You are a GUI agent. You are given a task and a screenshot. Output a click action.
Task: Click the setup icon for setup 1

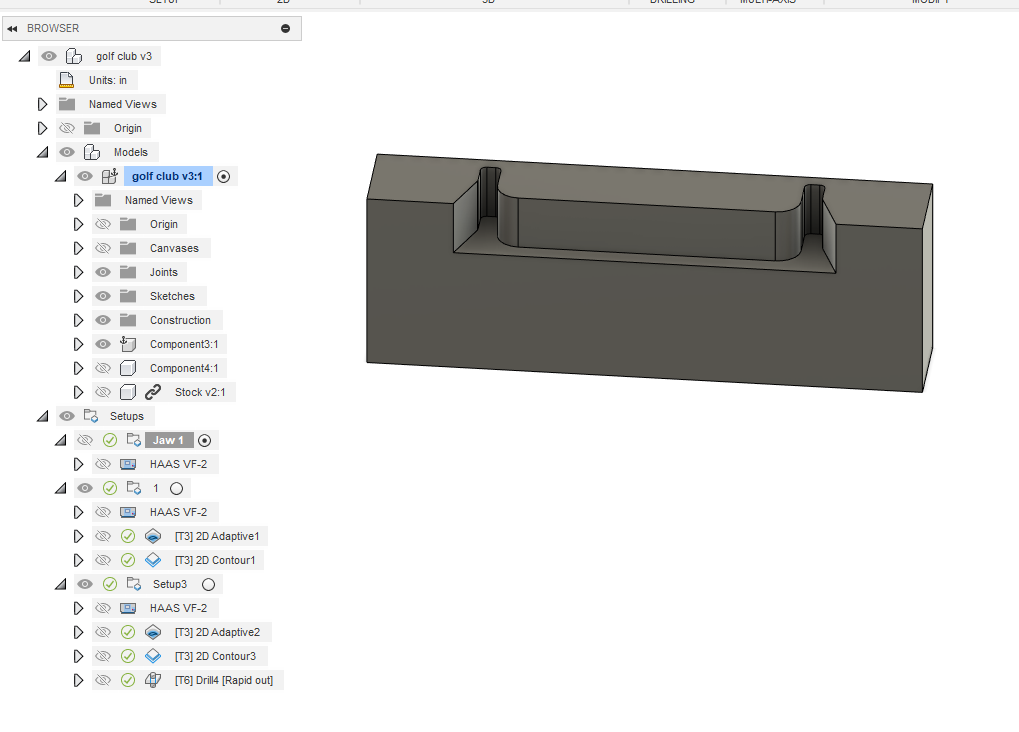tap(134, 488)
